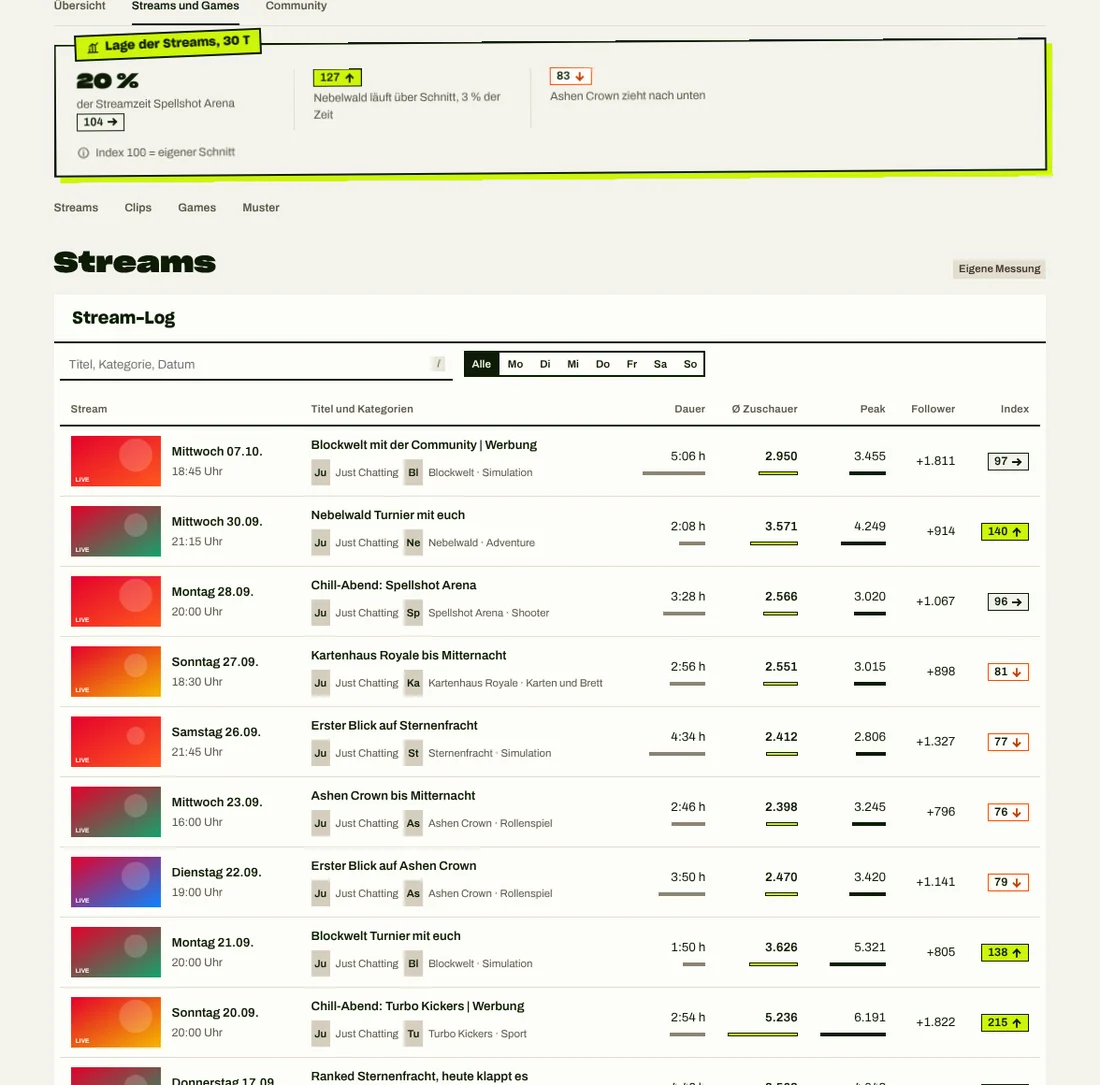Click the Ne Nebelwald category badge
This screenshot has width=1100, height=1085.
click(x=413, y=543)
